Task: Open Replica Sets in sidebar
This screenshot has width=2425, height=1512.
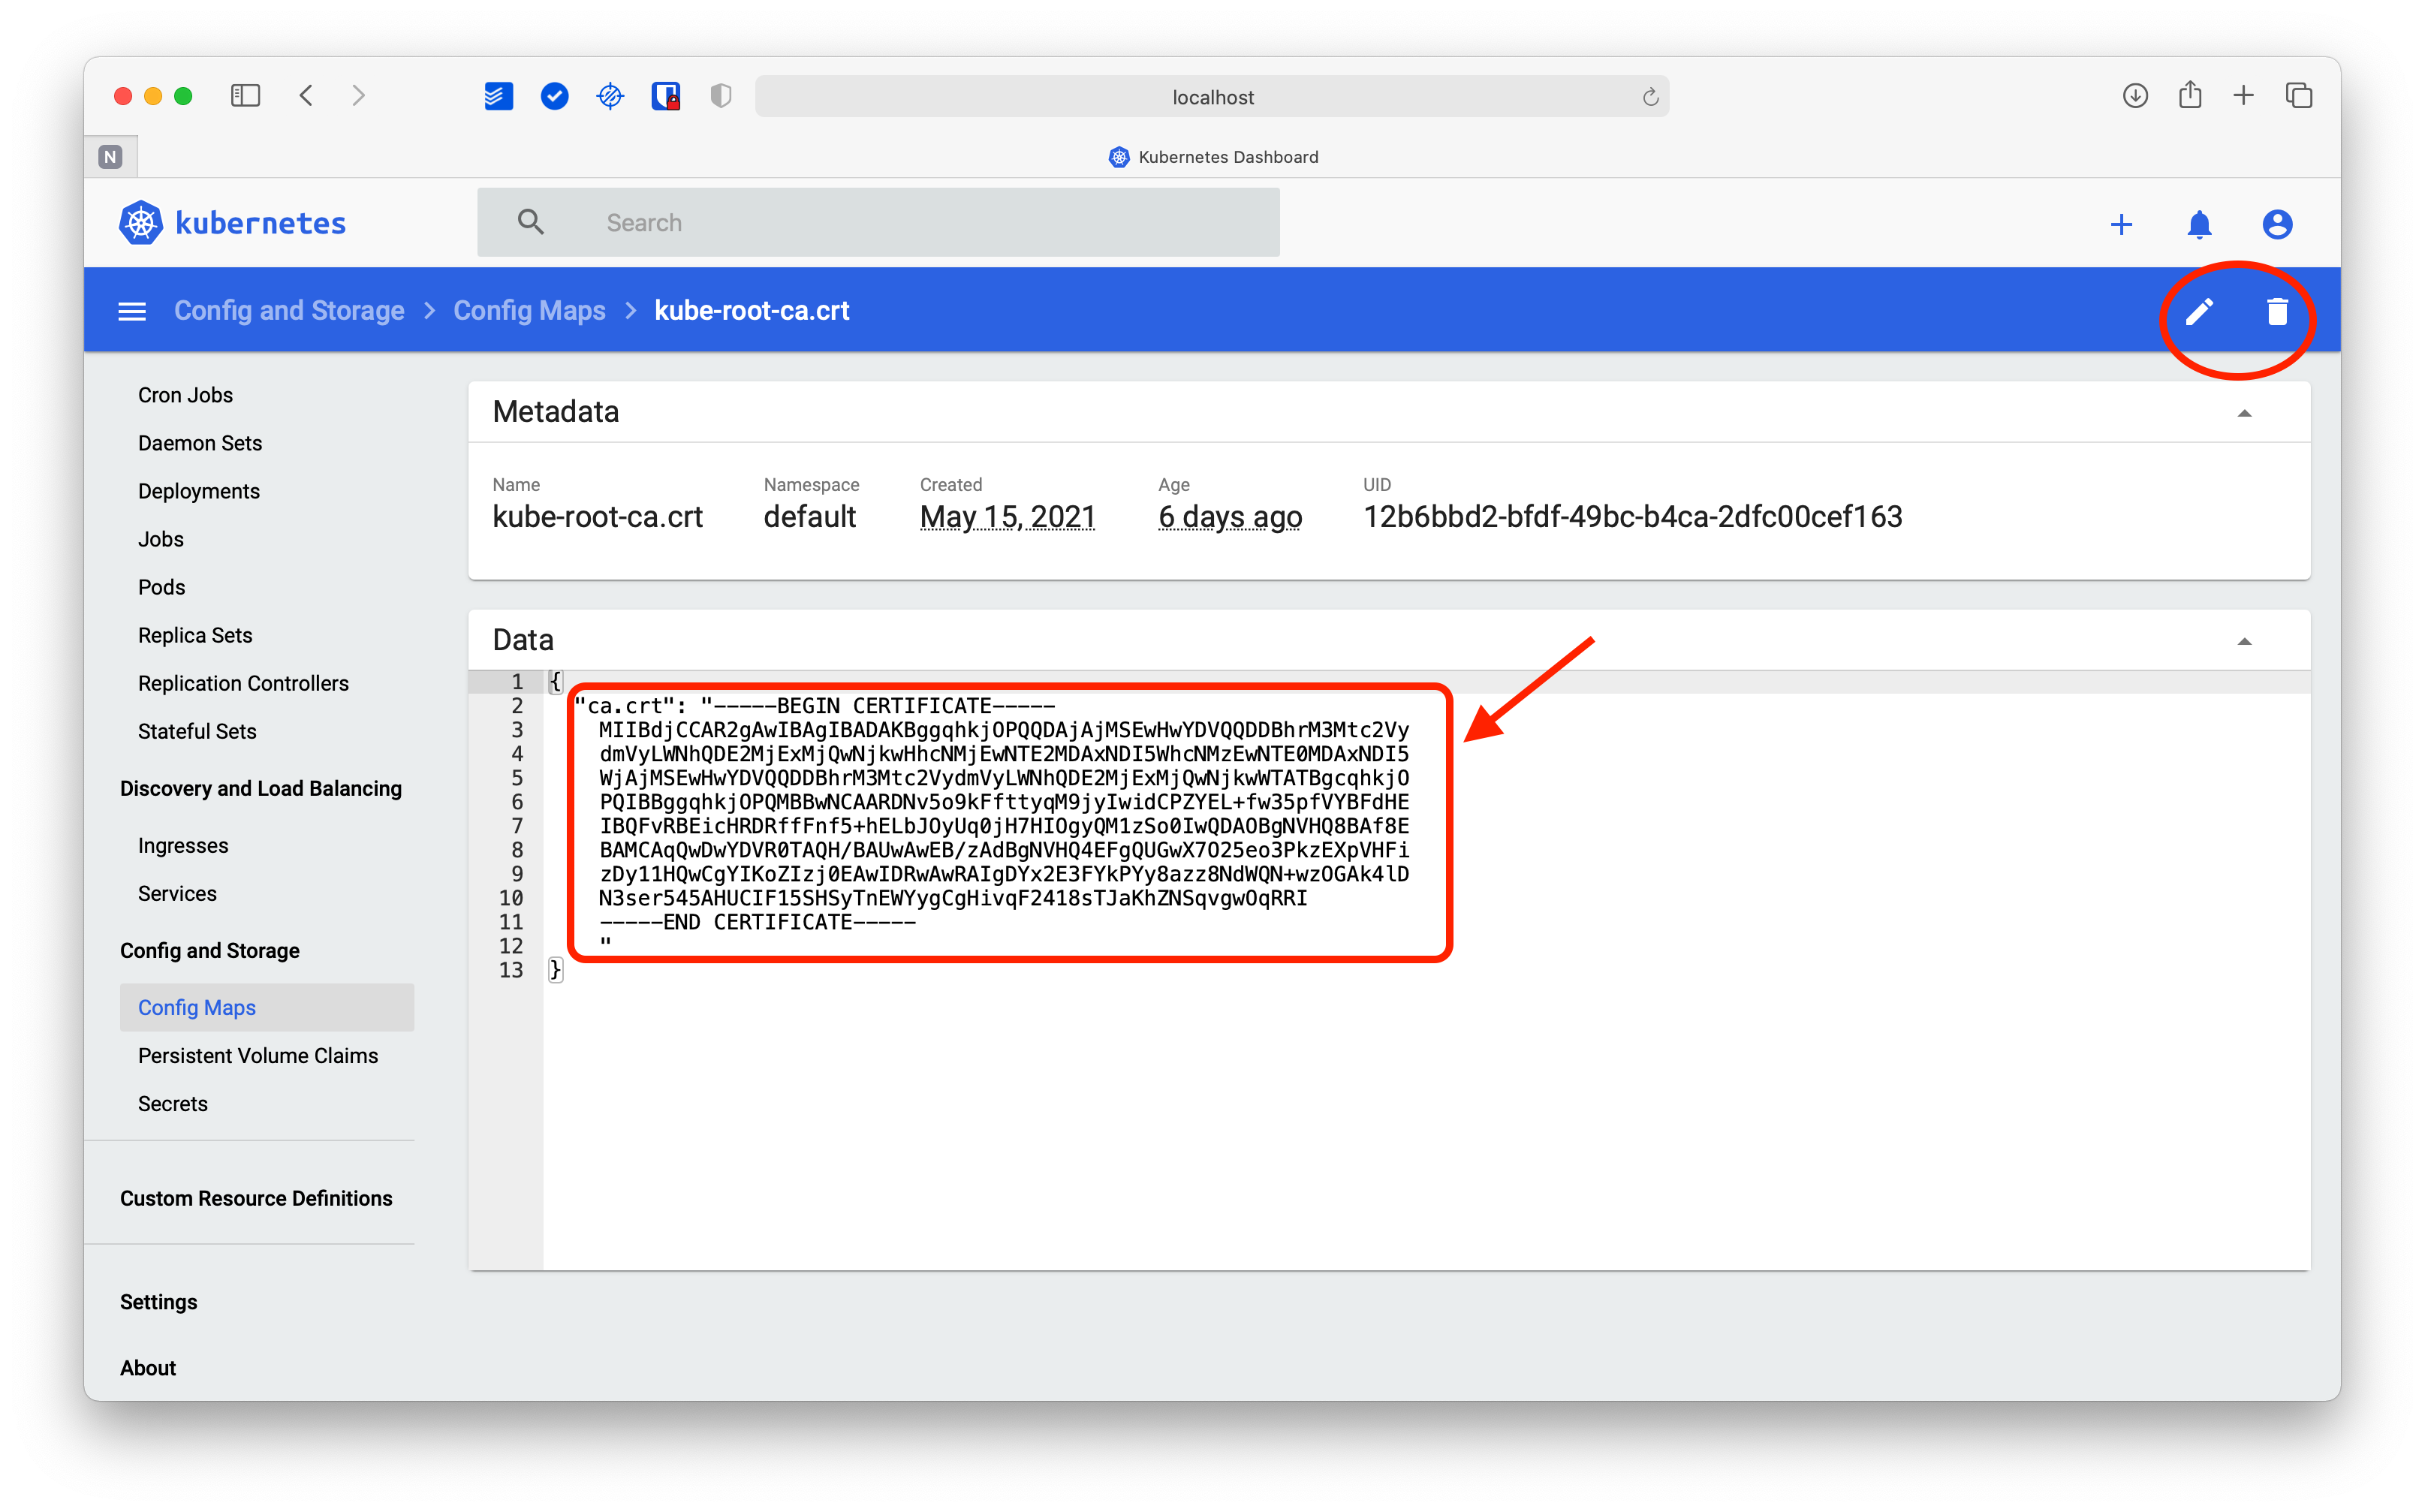Action: [195, 635]
